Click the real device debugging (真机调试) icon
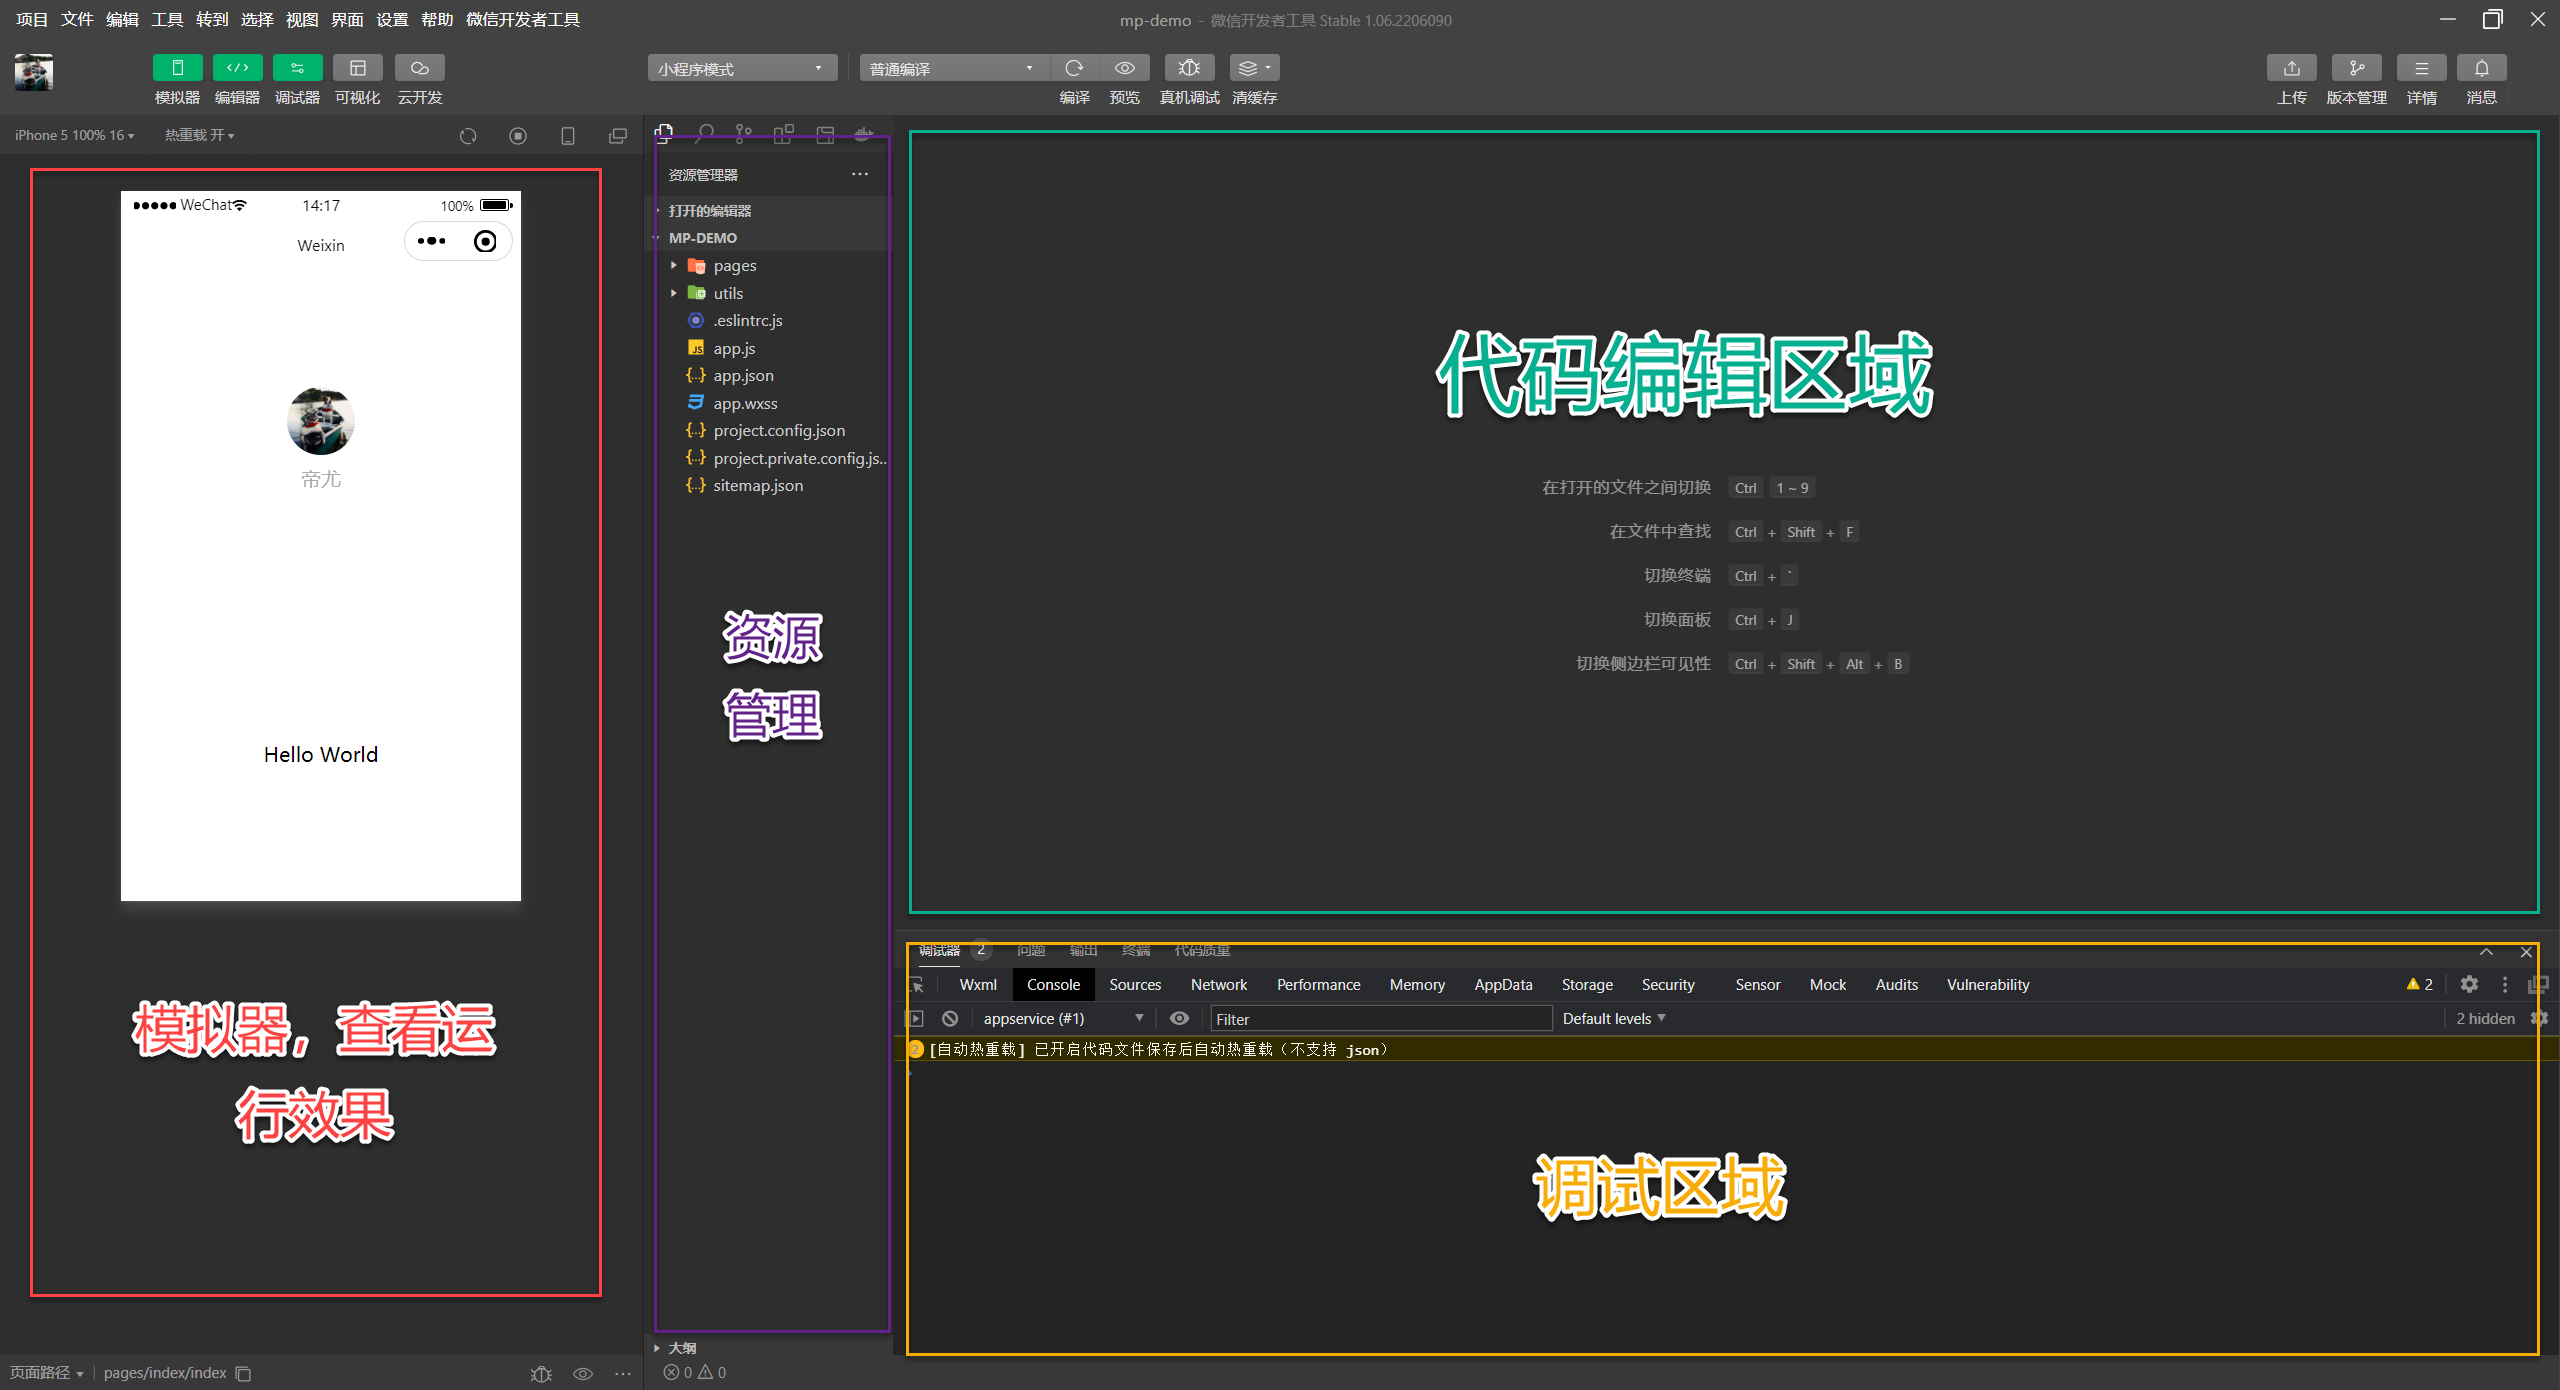Screen dimensions: 2560x1390 point(1189,68)
